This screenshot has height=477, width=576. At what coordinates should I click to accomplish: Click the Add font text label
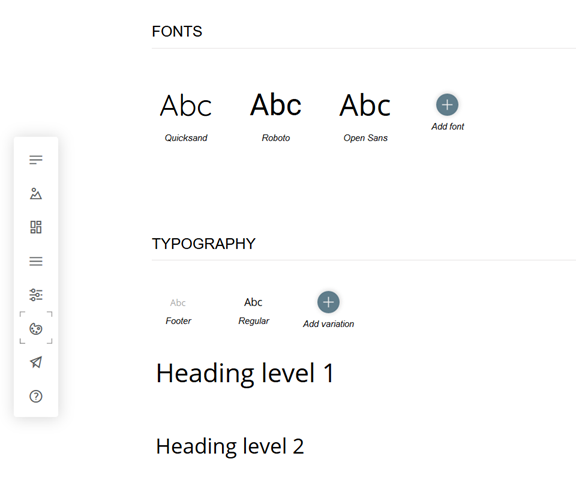pyautogui.click(x=447, y=126)
